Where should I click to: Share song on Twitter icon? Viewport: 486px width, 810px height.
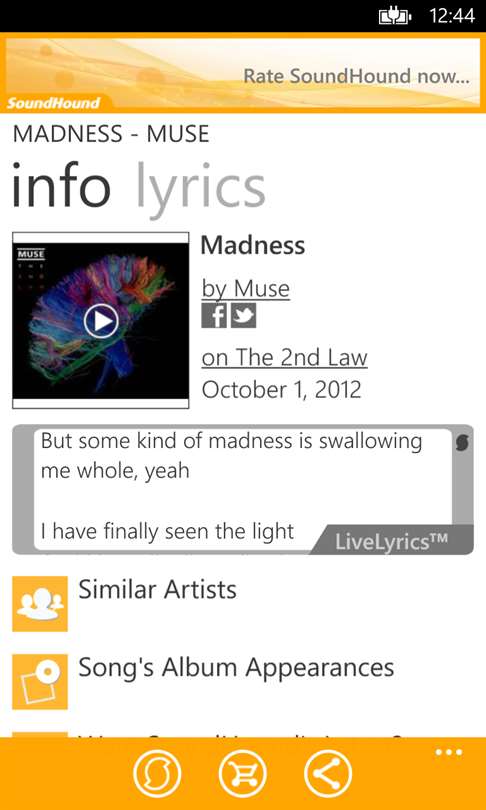[x=243, y=316]
